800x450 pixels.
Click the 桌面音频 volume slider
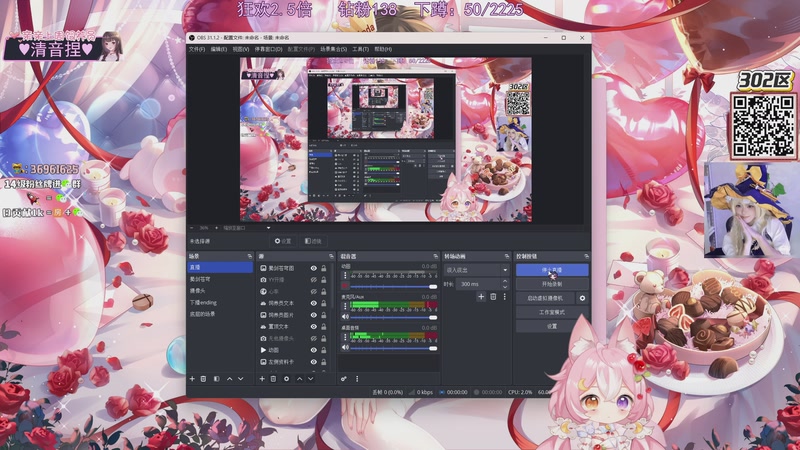394,348
